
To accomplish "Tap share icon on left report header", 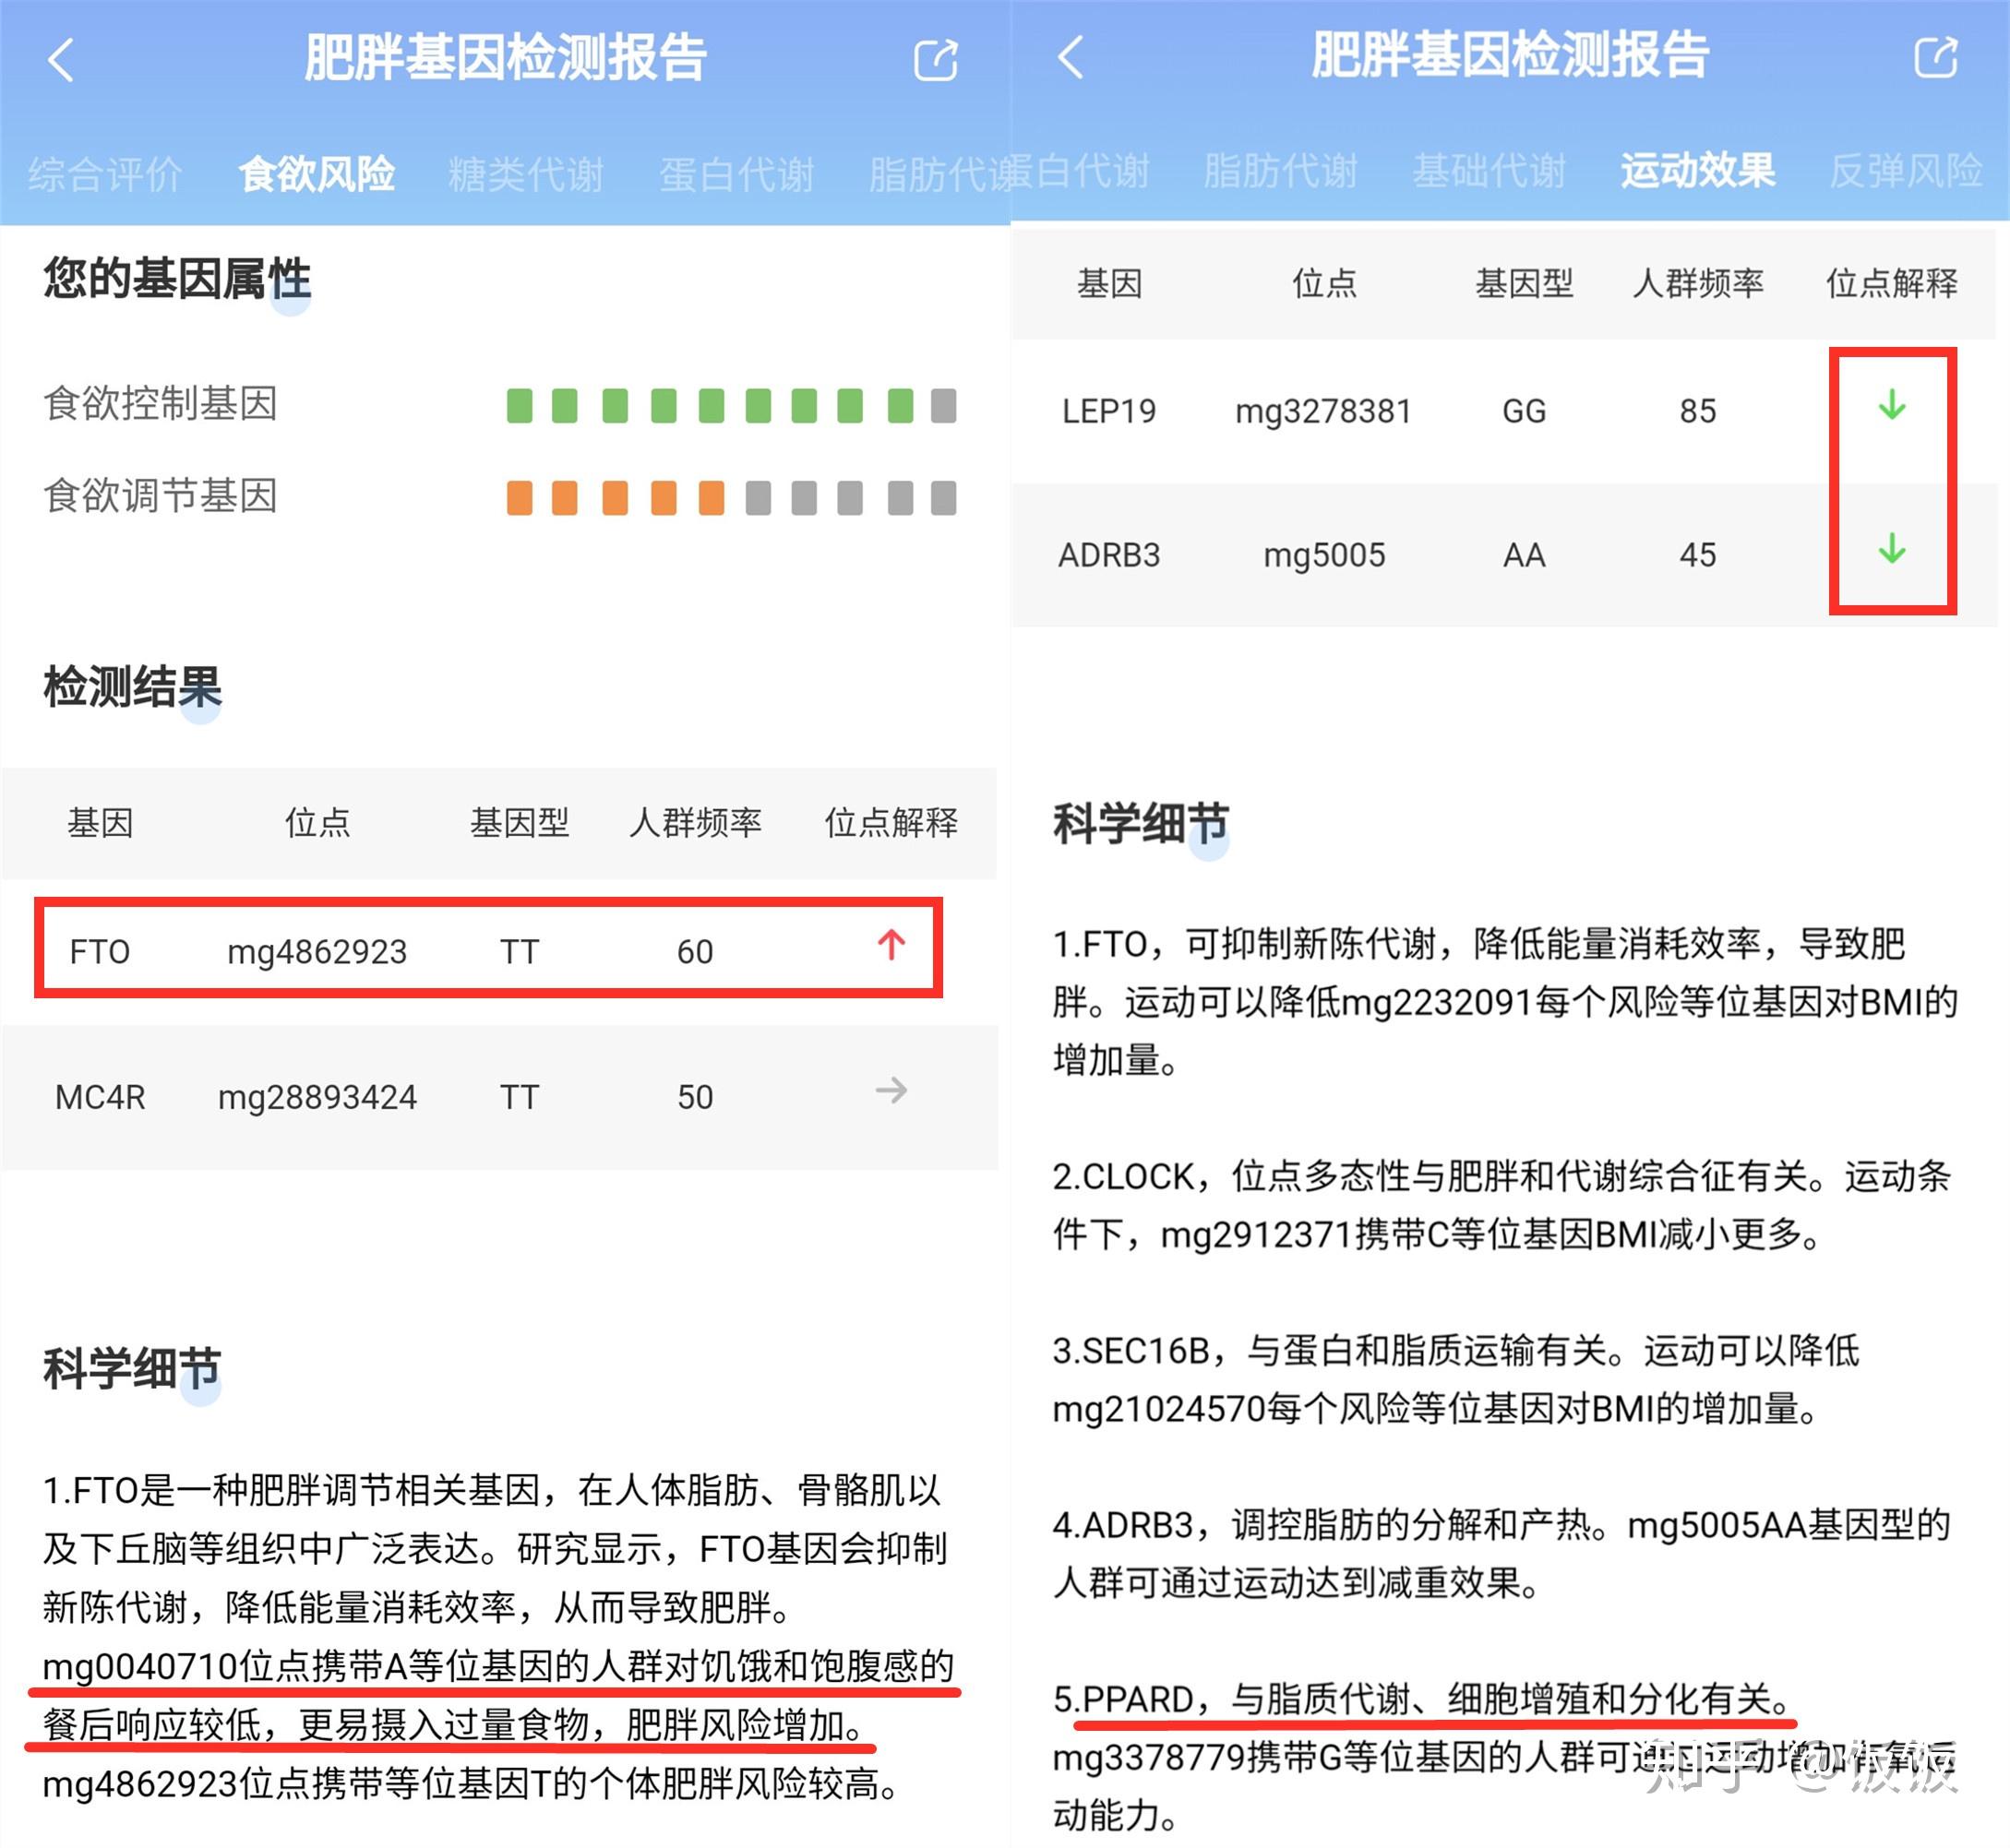I will [936, 60].
